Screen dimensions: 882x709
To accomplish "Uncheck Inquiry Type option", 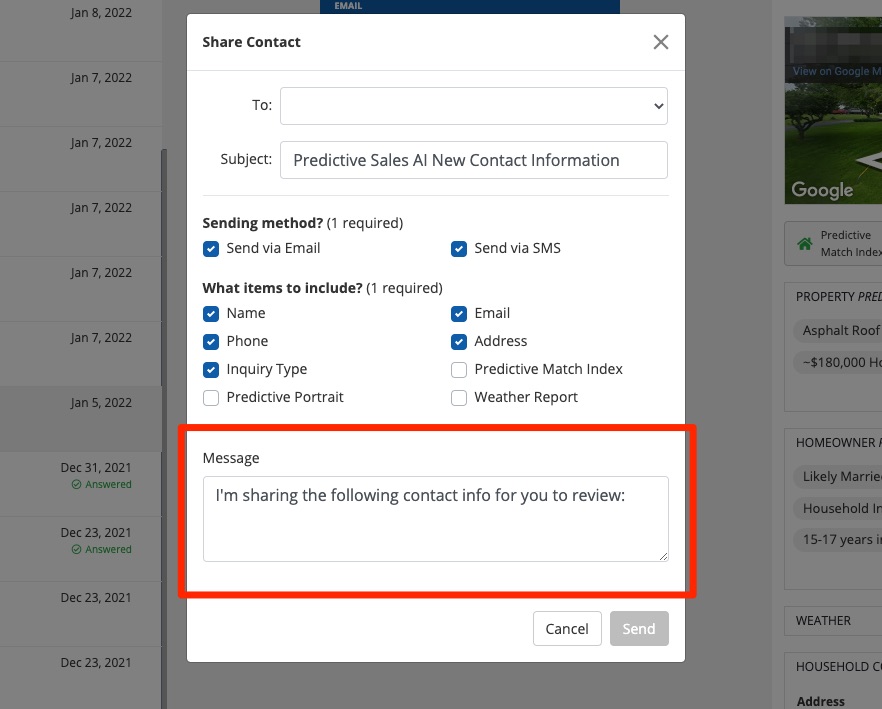I will [x=211, y=370].
